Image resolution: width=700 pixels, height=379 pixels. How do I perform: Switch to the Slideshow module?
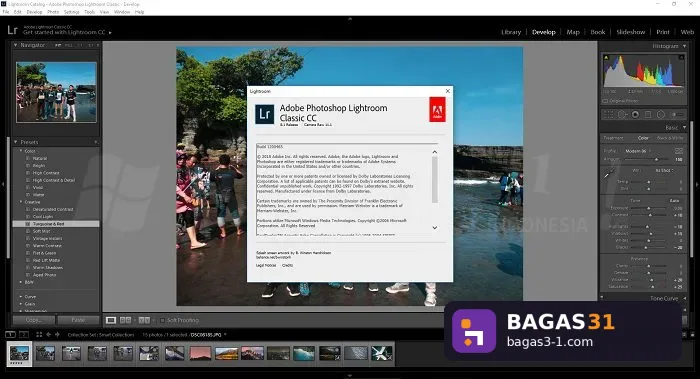630,32
